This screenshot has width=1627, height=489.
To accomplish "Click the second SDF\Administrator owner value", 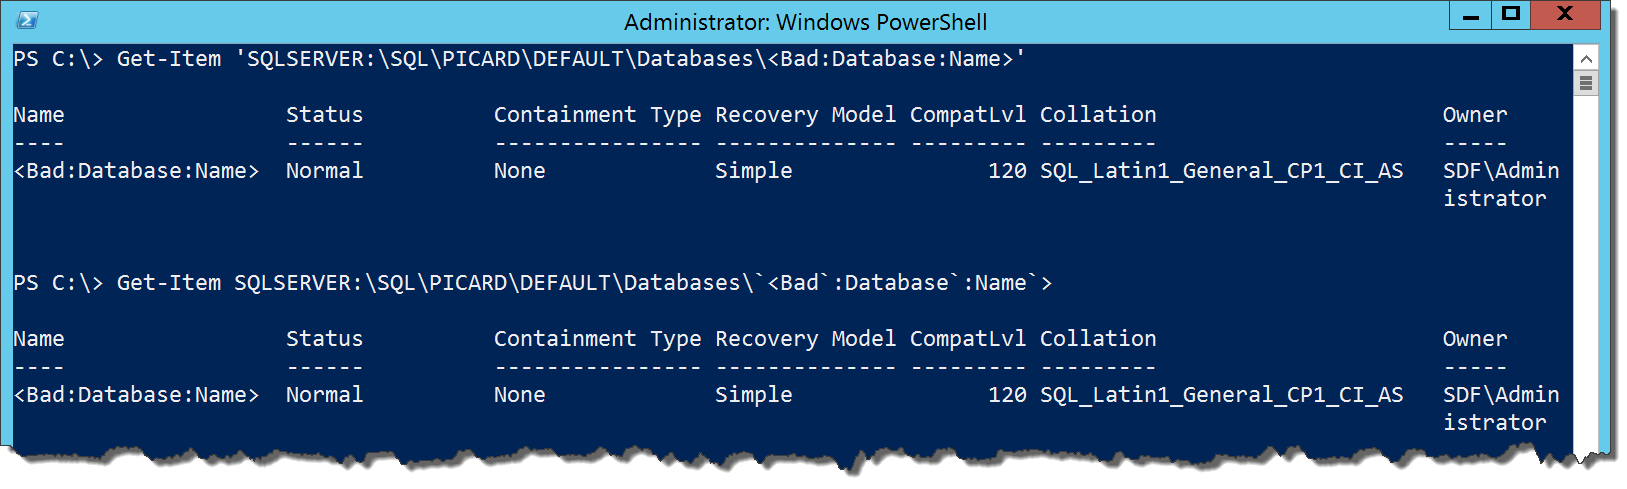I will pos(1501,408).
